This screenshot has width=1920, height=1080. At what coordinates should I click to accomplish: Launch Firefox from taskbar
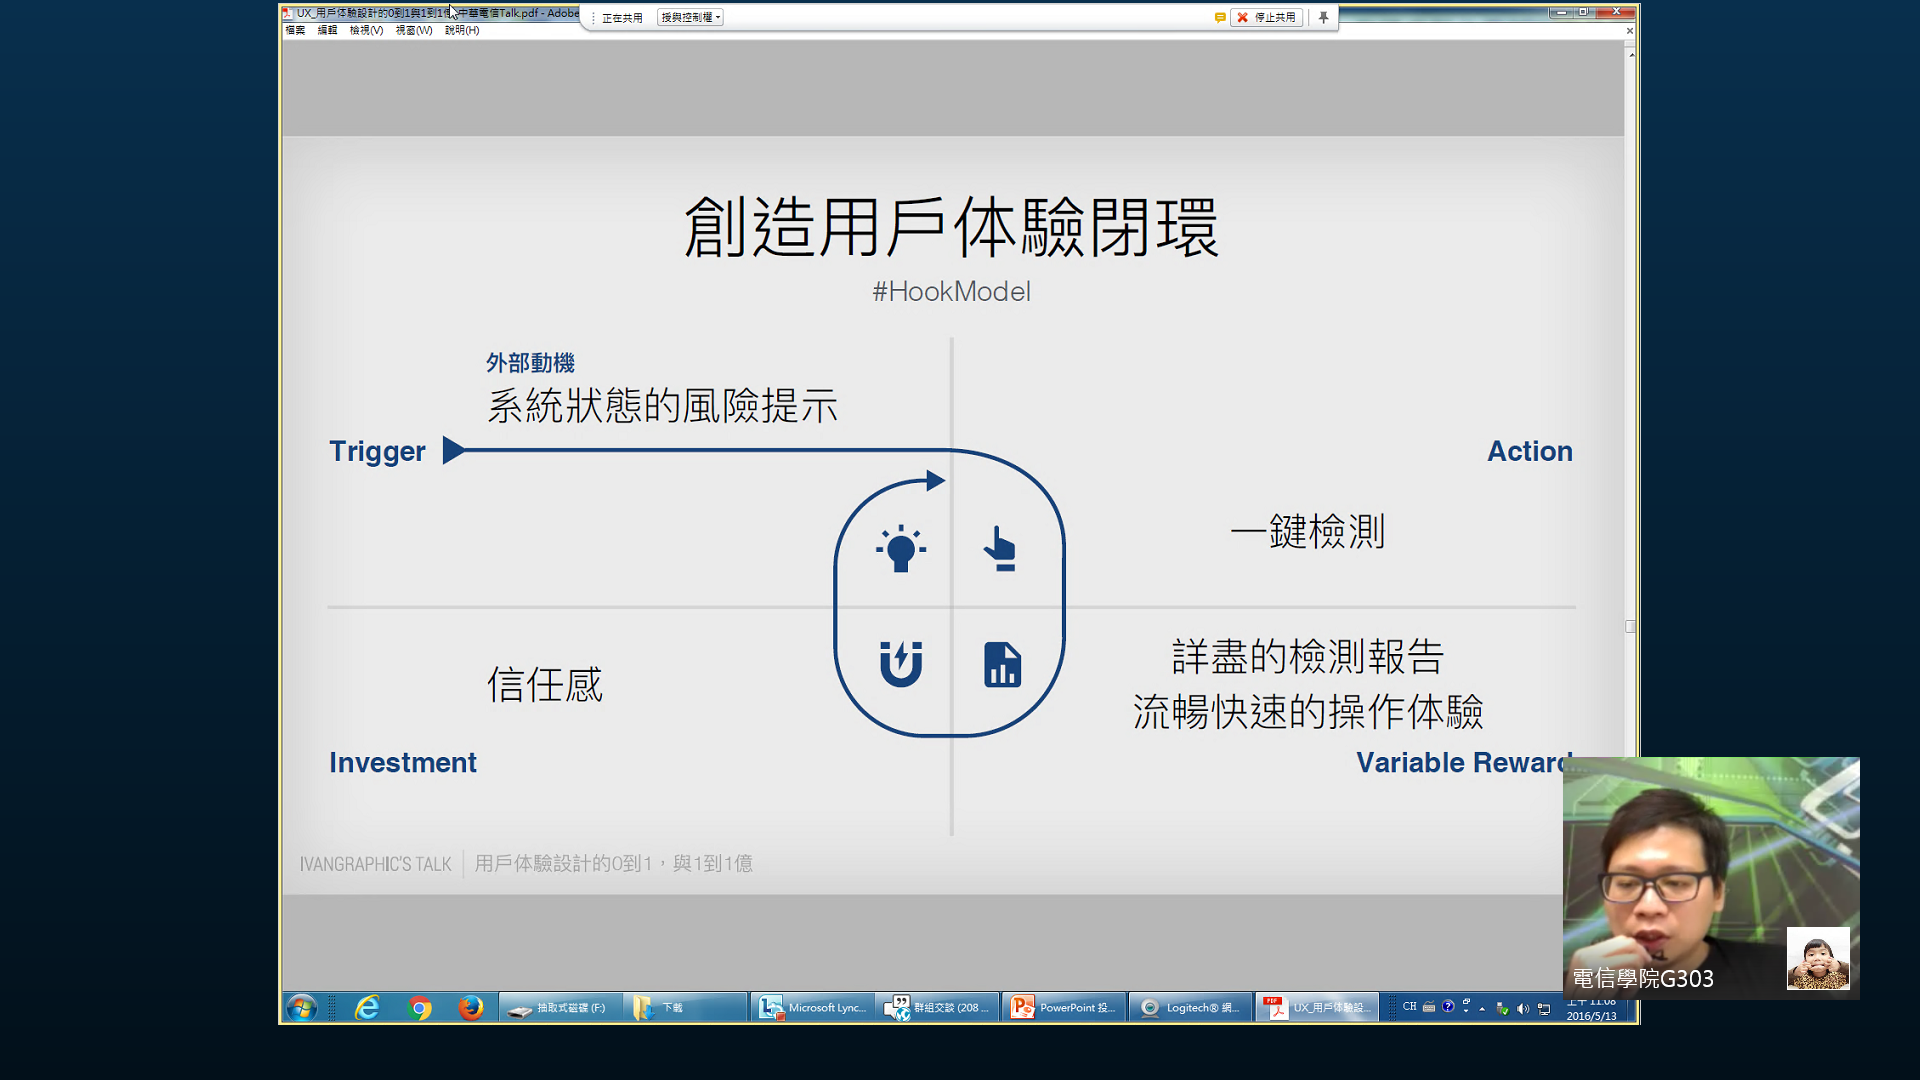click(470, 1007)
